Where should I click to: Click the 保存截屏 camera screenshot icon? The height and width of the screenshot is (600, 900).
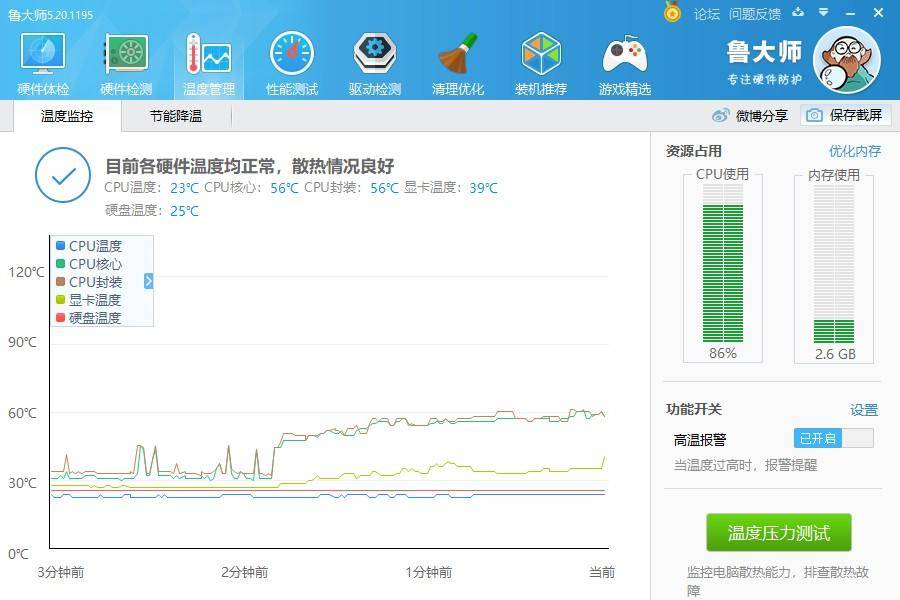click(x=816, y=115)
